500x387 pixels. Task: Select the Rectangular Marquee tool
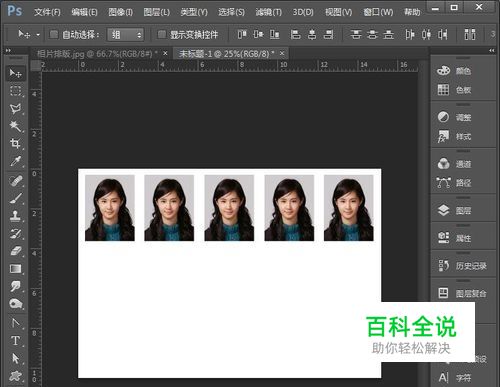[15, 91]
